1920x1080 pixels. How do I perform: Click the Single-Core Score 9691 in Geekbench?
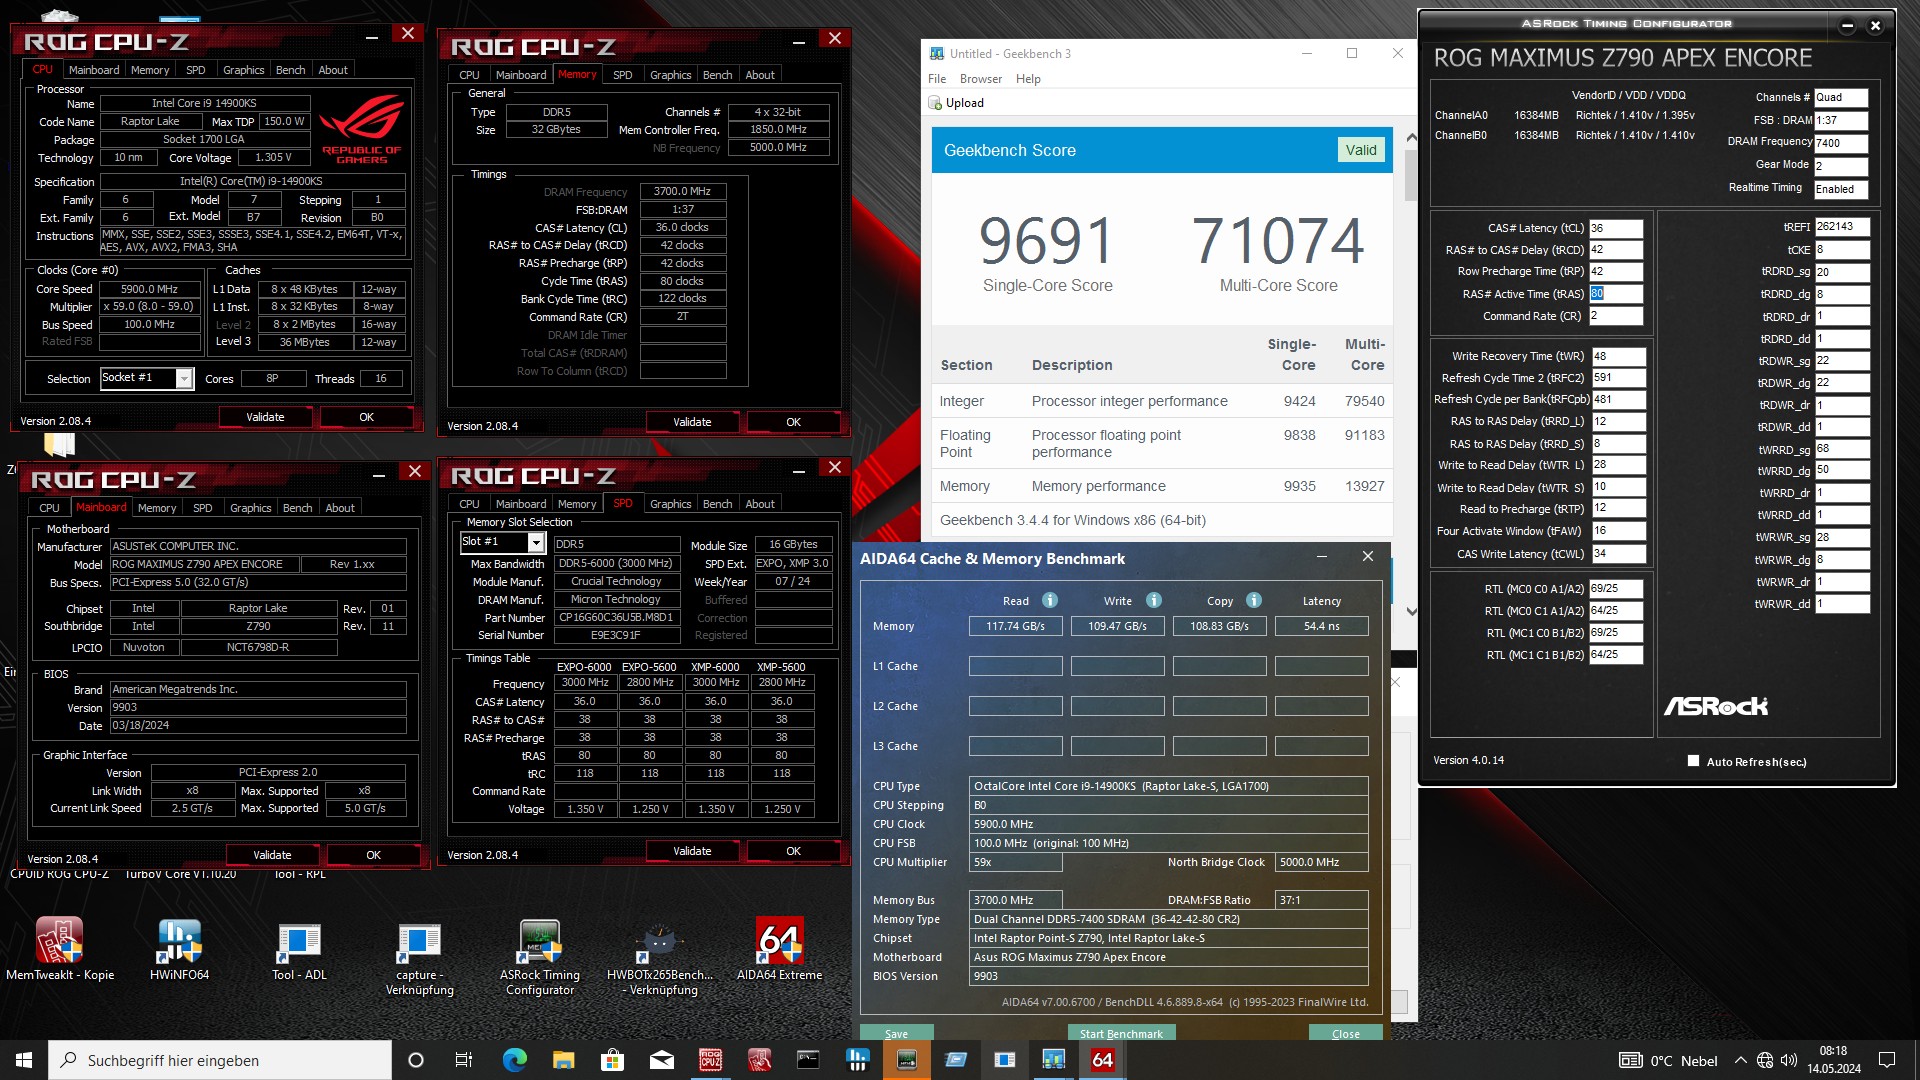1046,241
